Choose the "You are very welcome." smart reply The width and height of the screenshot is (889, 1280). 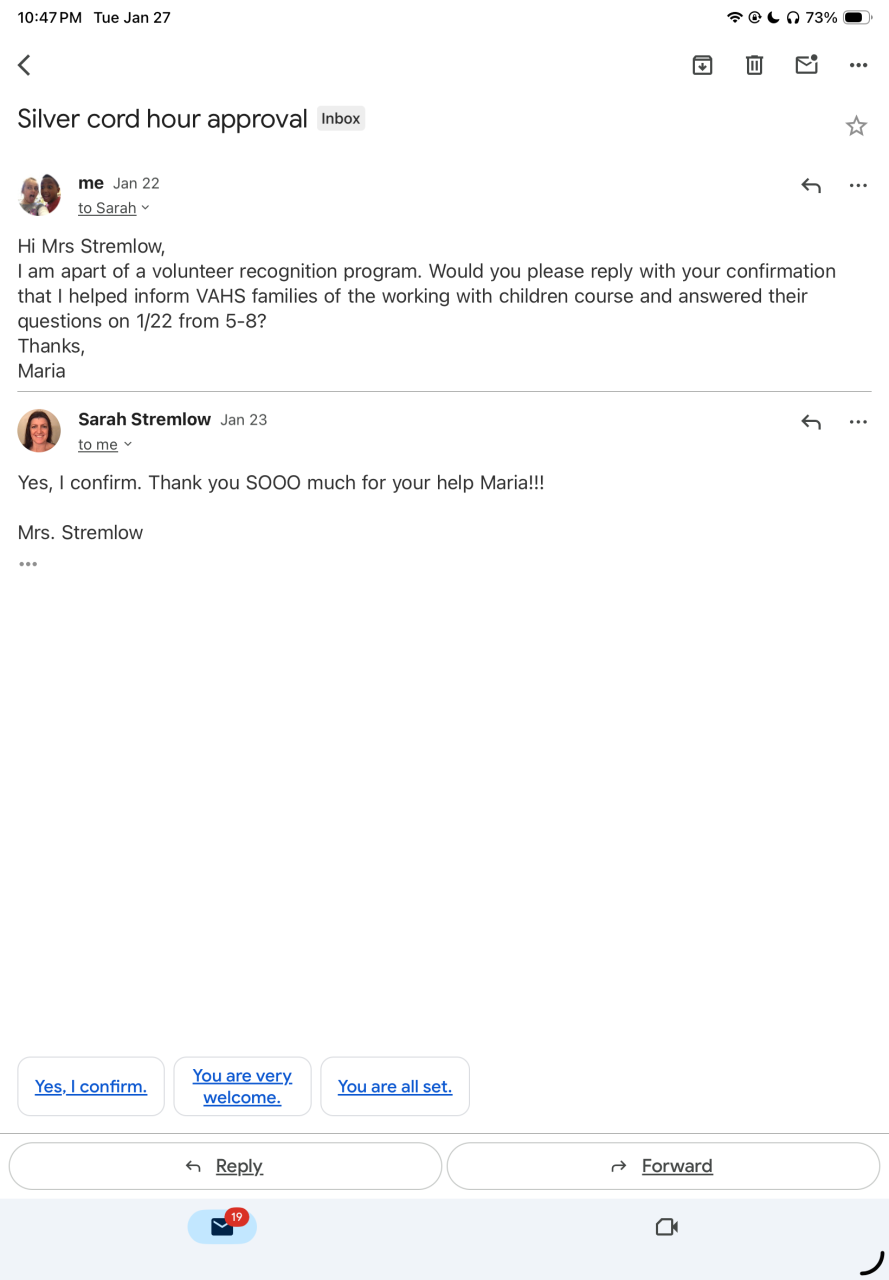242,1087
